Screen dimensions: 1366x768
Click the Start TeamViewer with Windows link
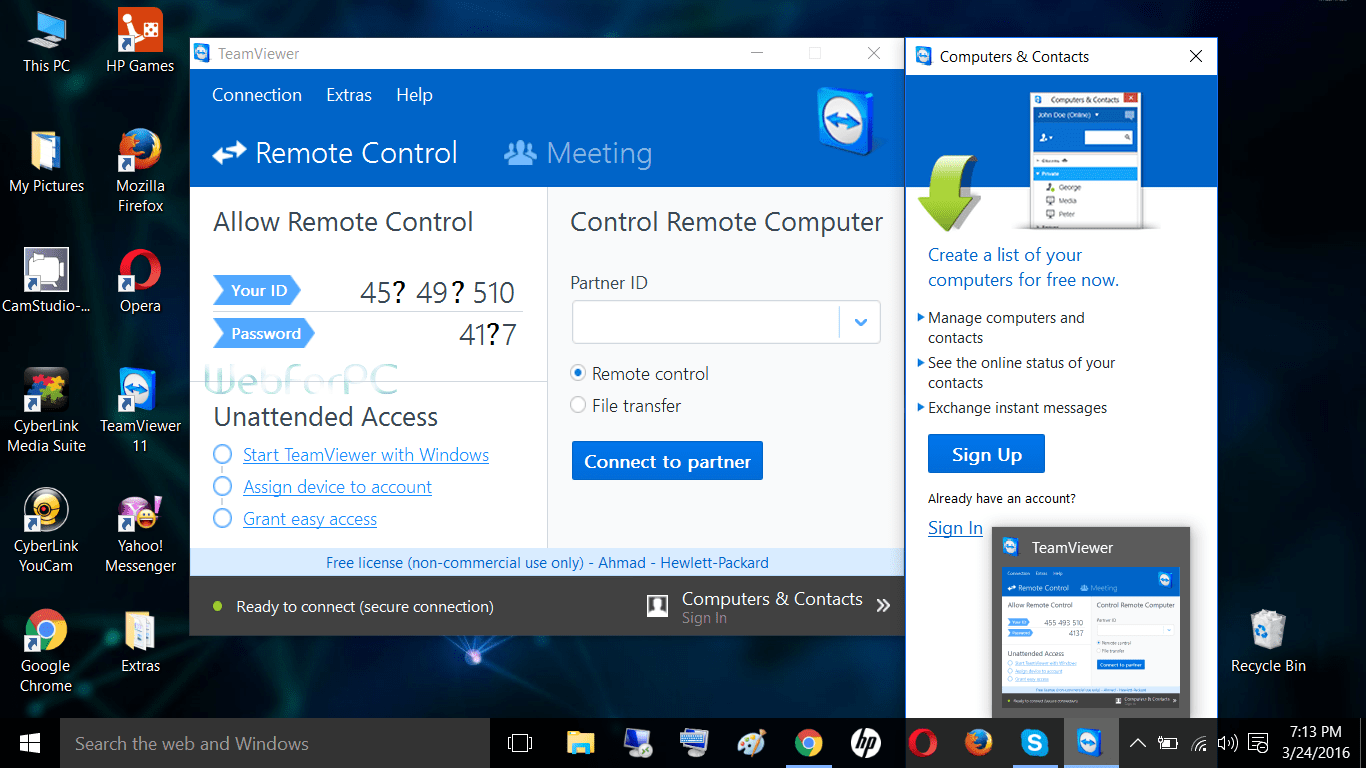[x=366, y=455]
